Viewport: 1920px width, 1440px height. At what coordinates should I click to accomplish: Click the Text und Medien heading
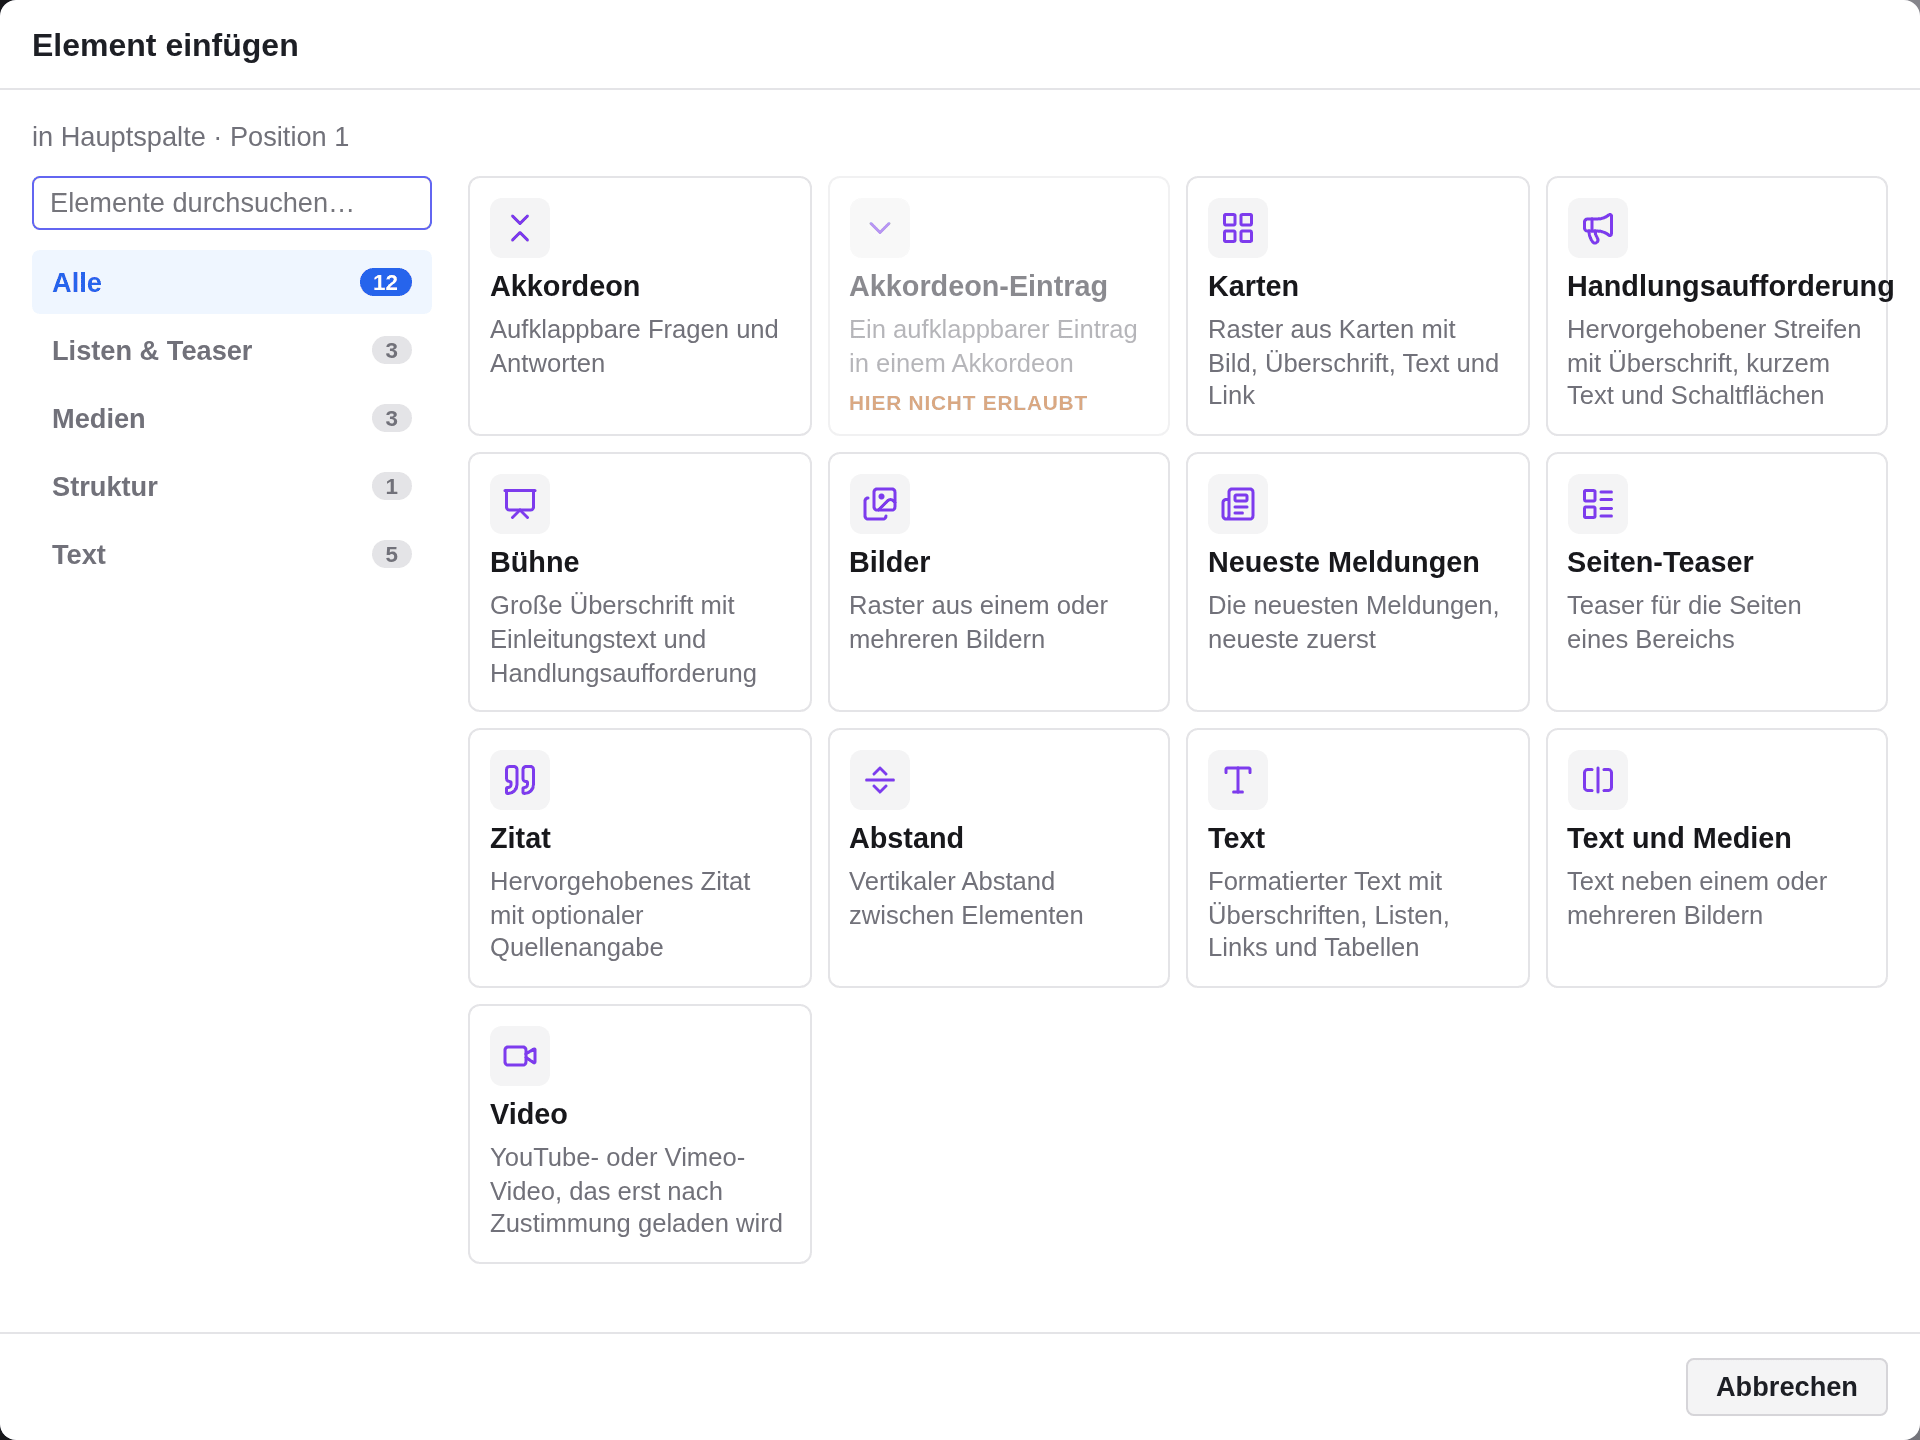(1679, 838)
